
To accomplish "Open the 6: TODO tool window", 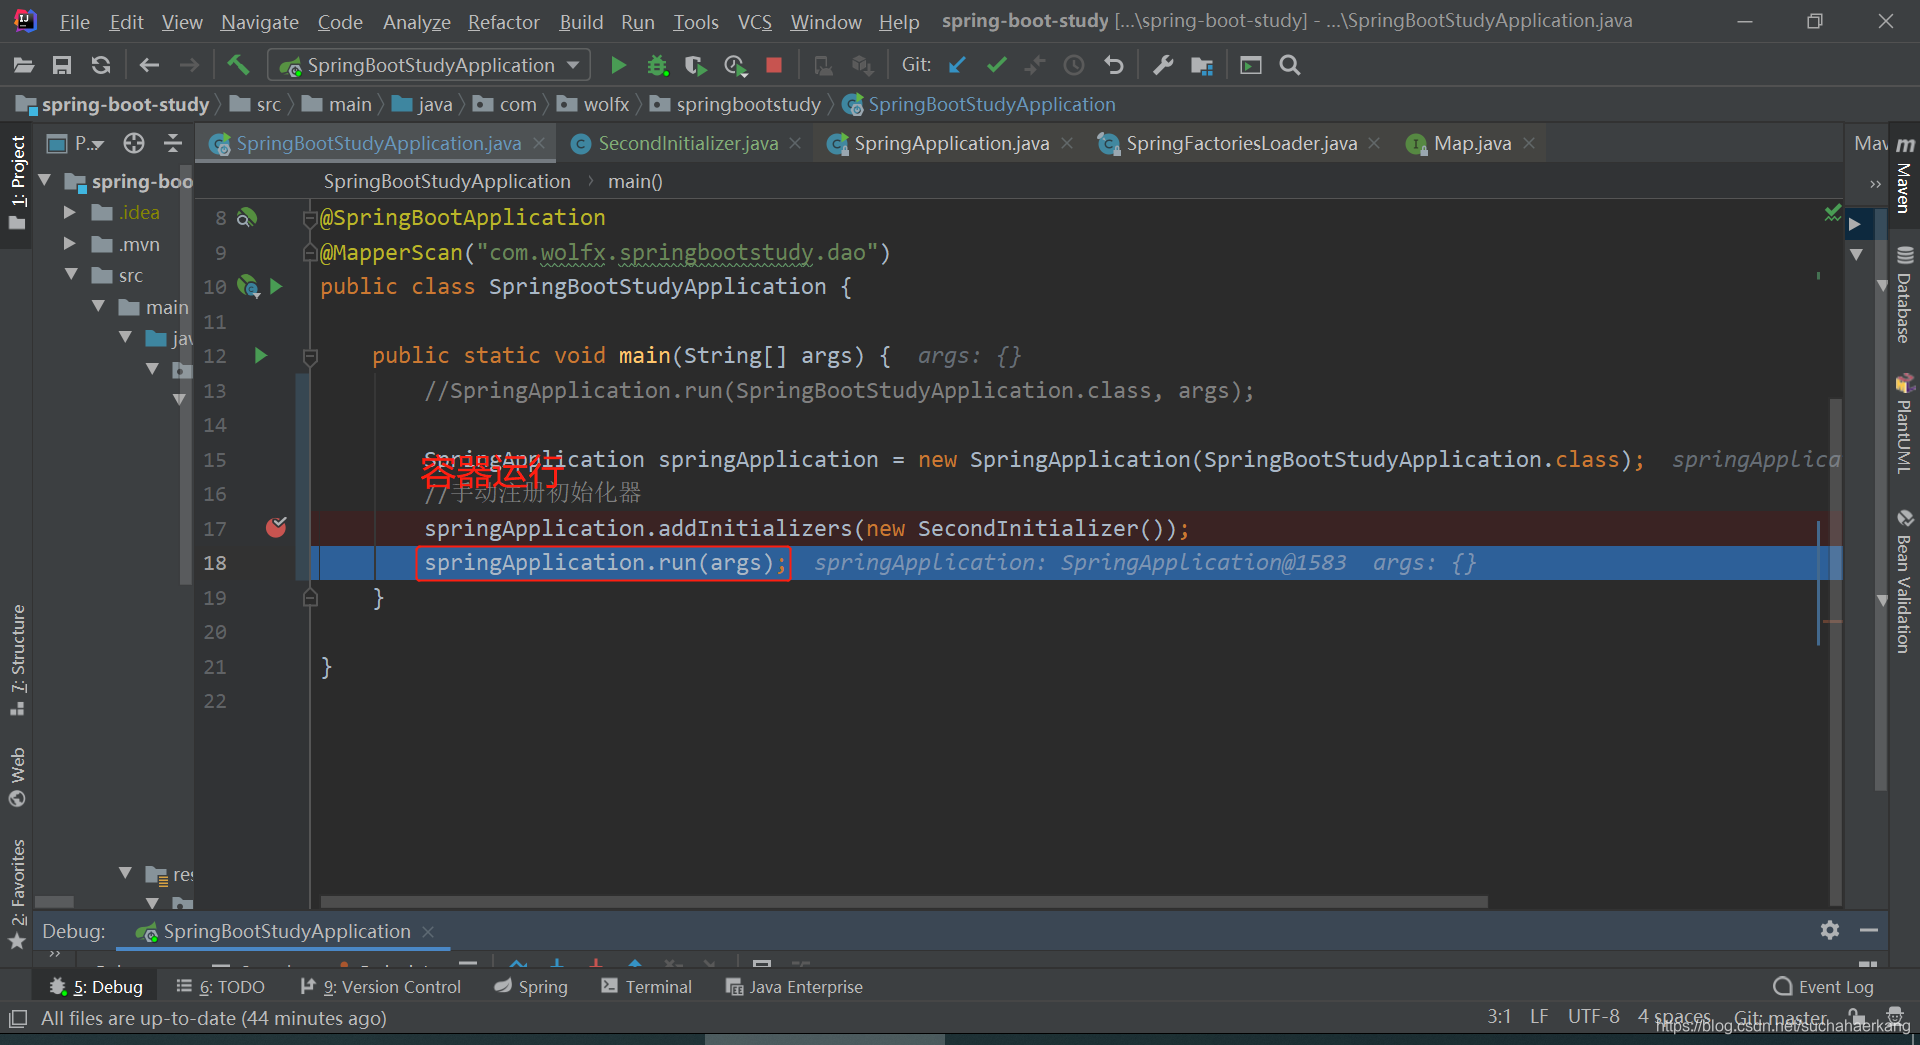I will 220,987.
